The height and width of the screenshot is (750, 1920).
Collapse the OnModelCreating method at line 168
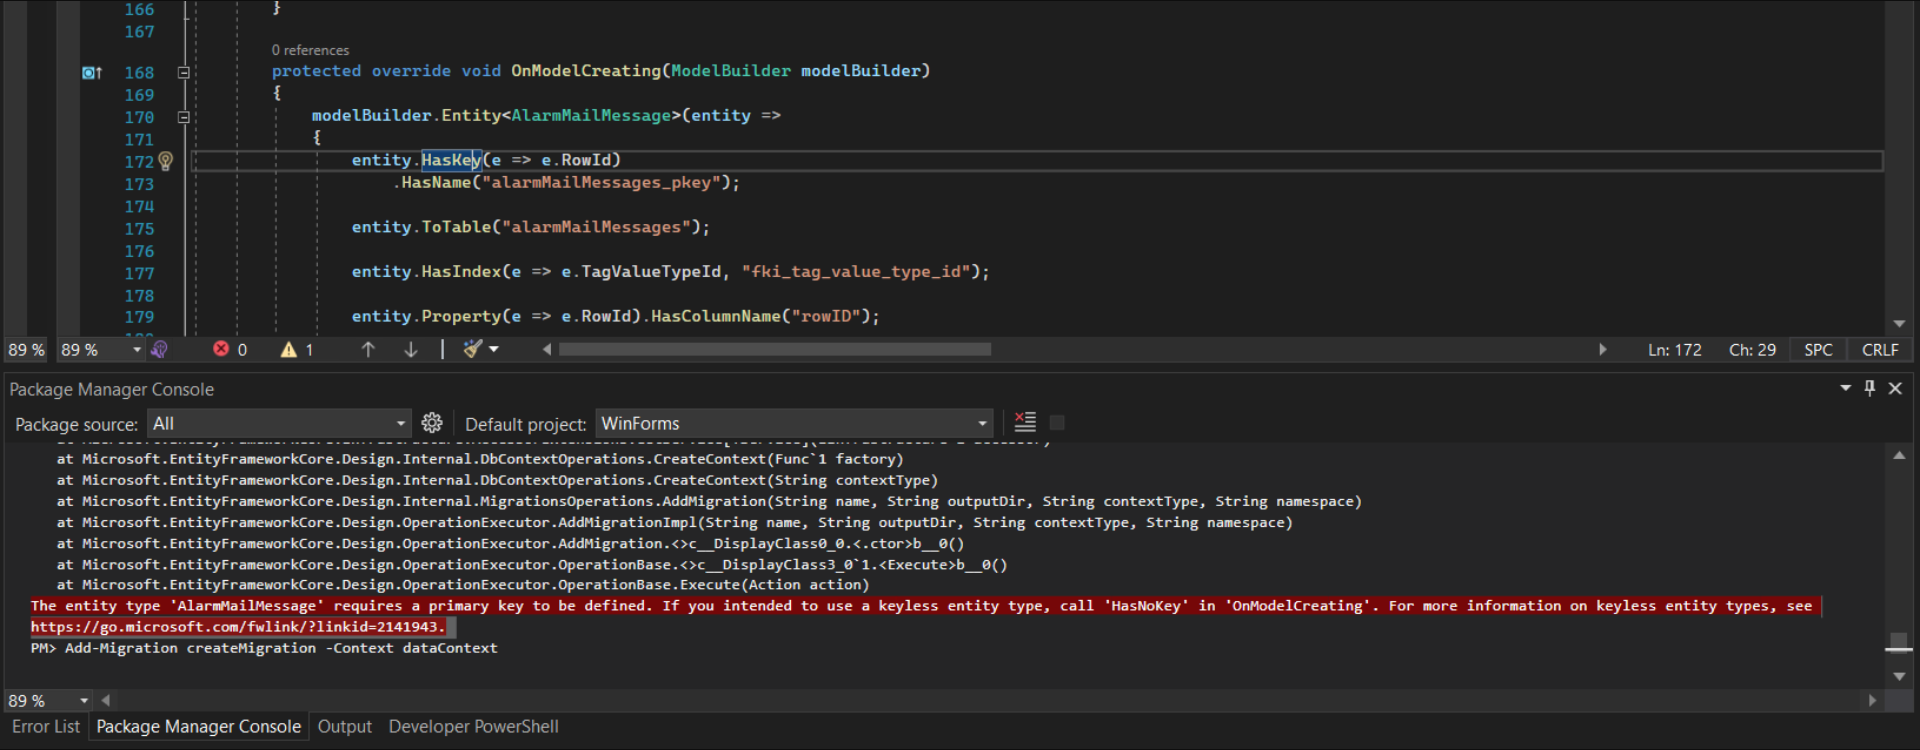(x=184, y=73)
